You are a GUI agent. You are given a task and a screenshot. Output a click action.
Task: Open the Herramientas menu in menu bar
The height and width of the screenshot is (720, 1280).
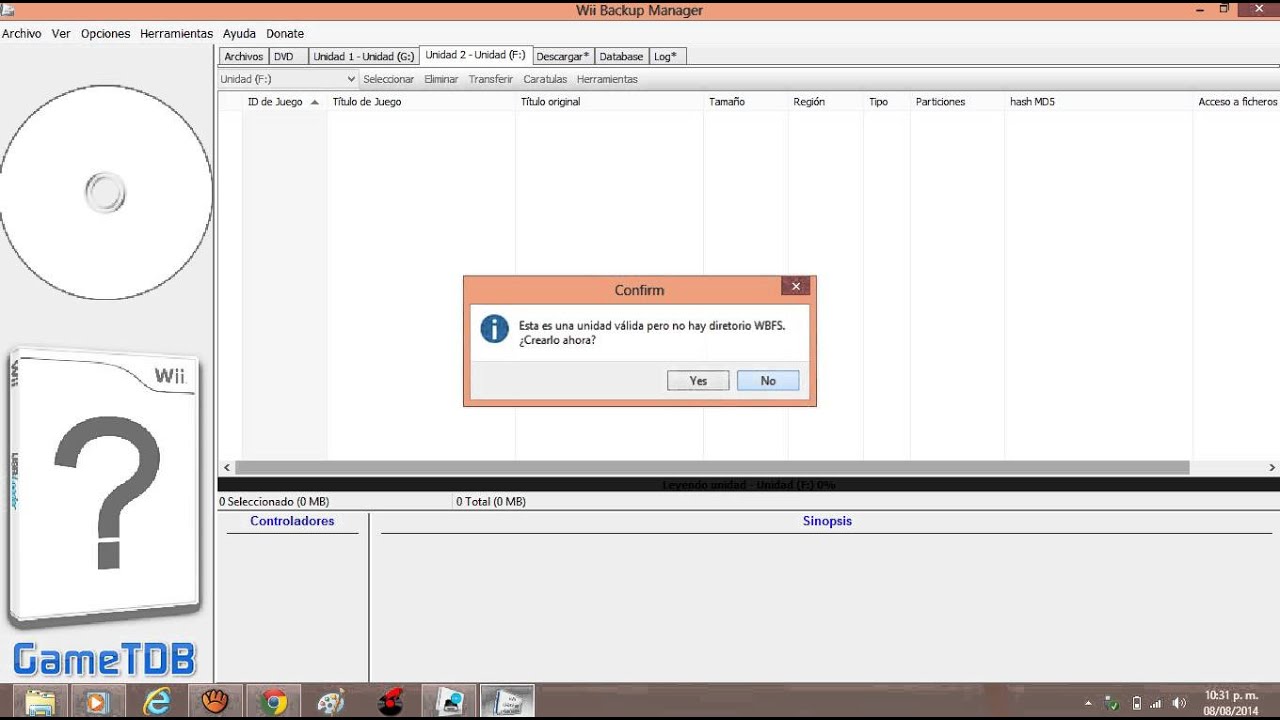pyautogui.click(x=177, y=33)
